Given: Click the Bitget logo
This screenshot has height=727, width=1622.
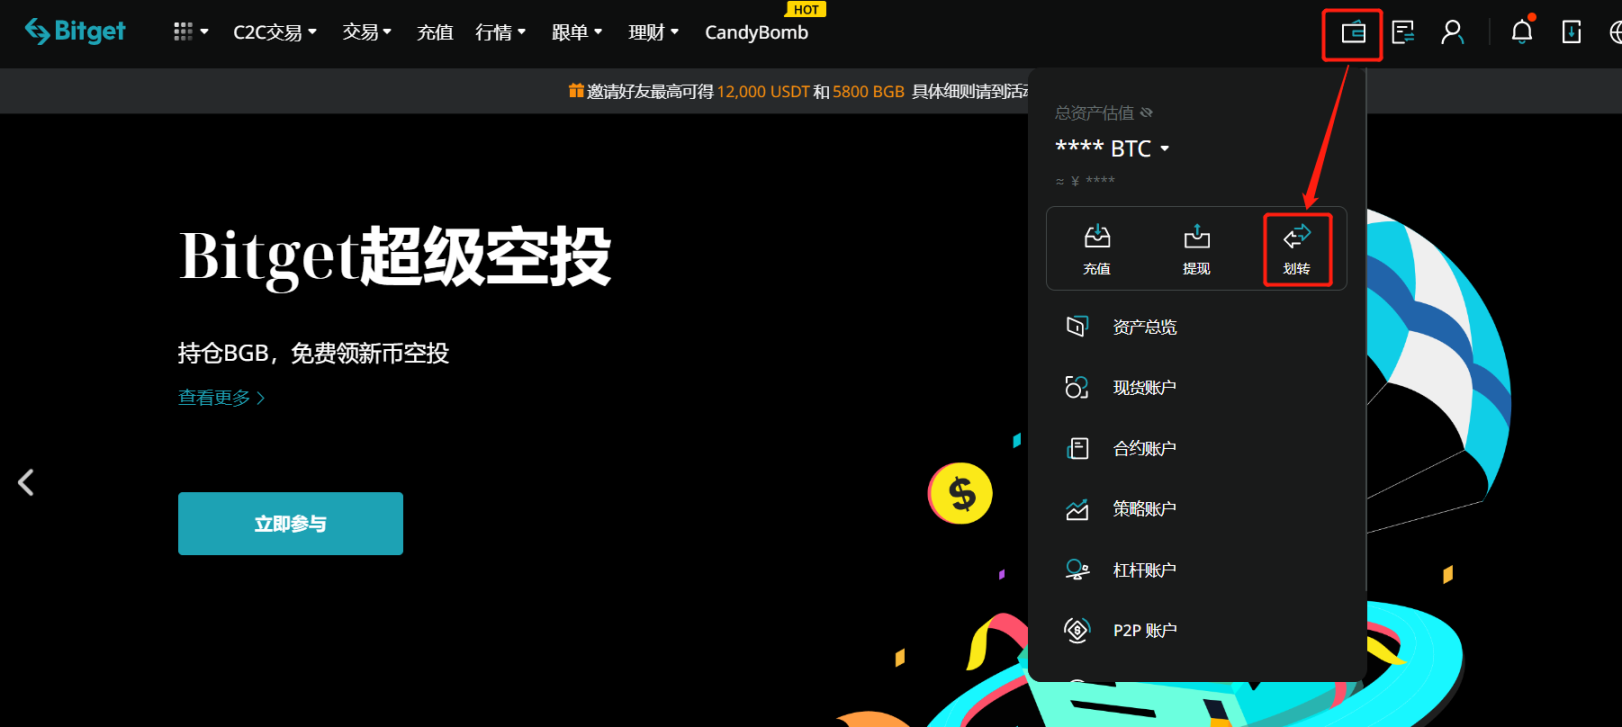Looking at the screenshot, I should coord(75,32).
